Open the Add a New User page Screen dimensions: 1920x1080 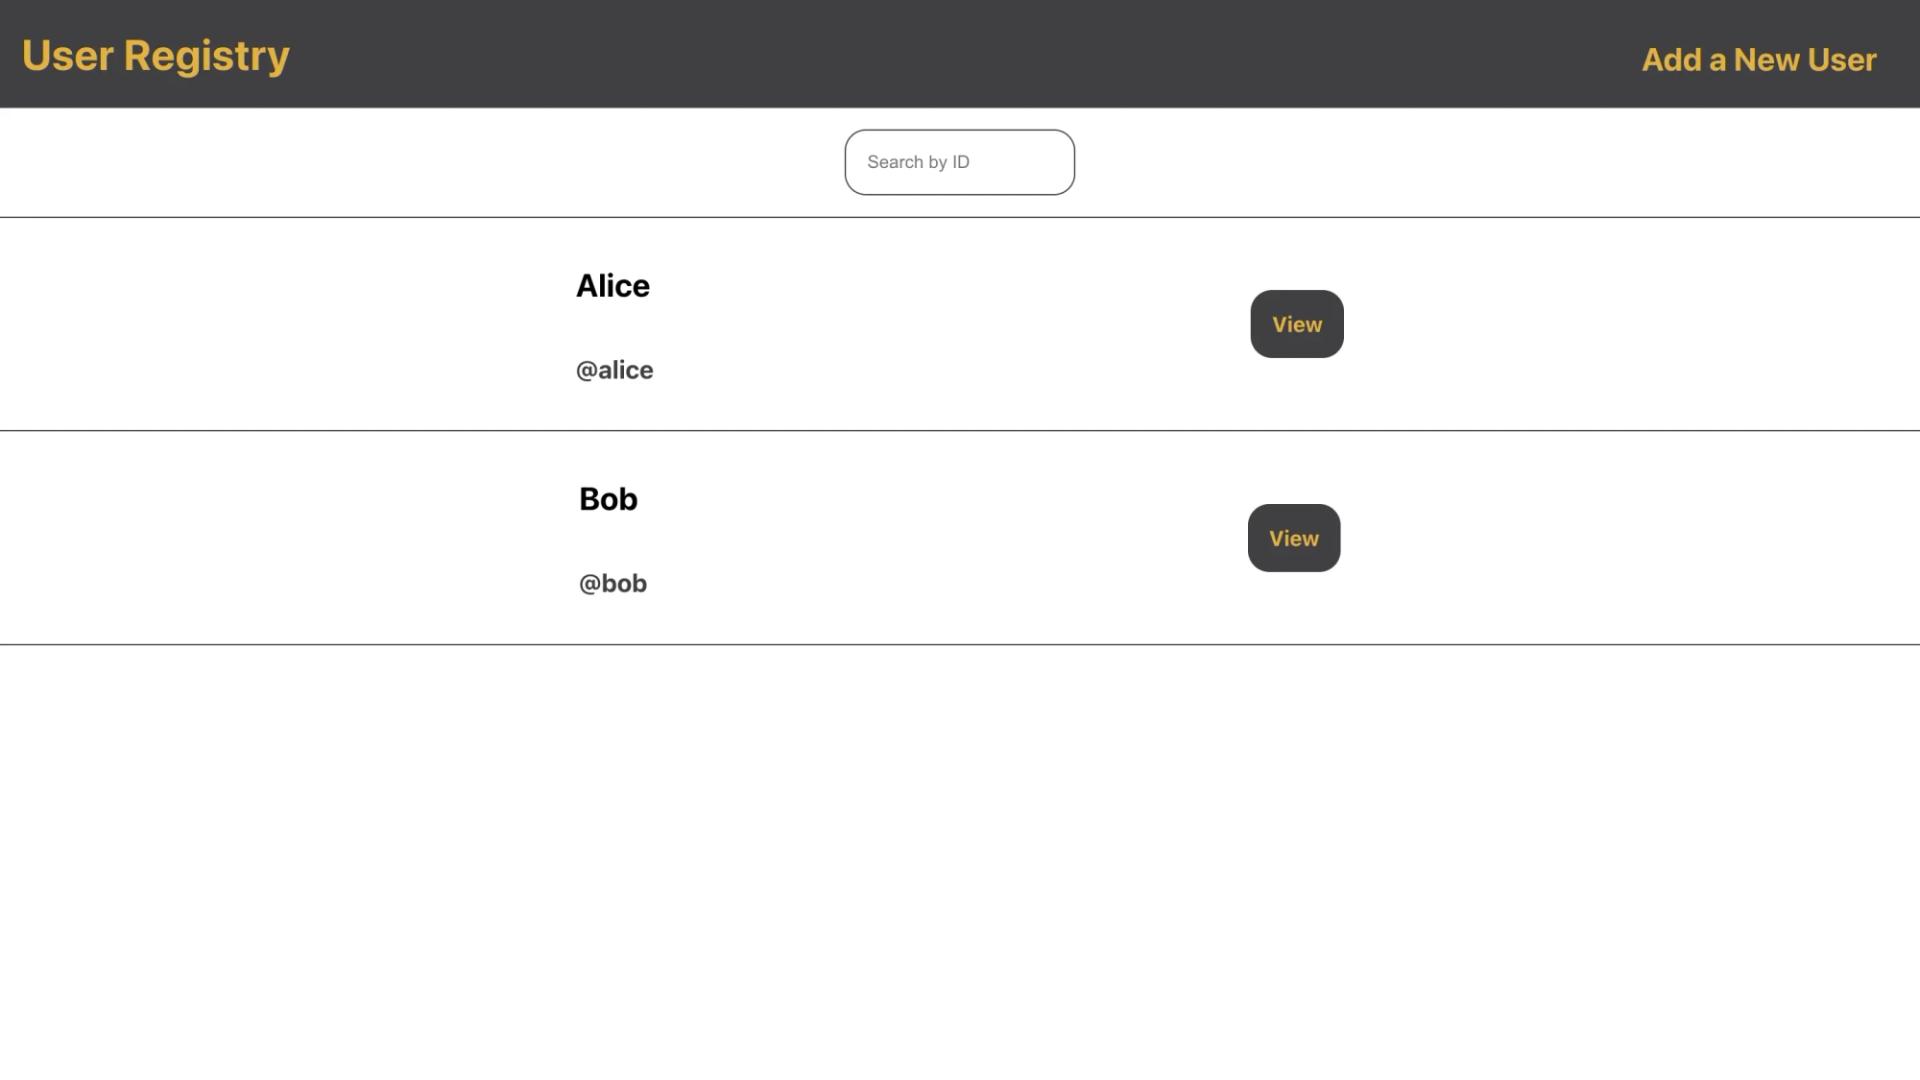(1759, 60)
